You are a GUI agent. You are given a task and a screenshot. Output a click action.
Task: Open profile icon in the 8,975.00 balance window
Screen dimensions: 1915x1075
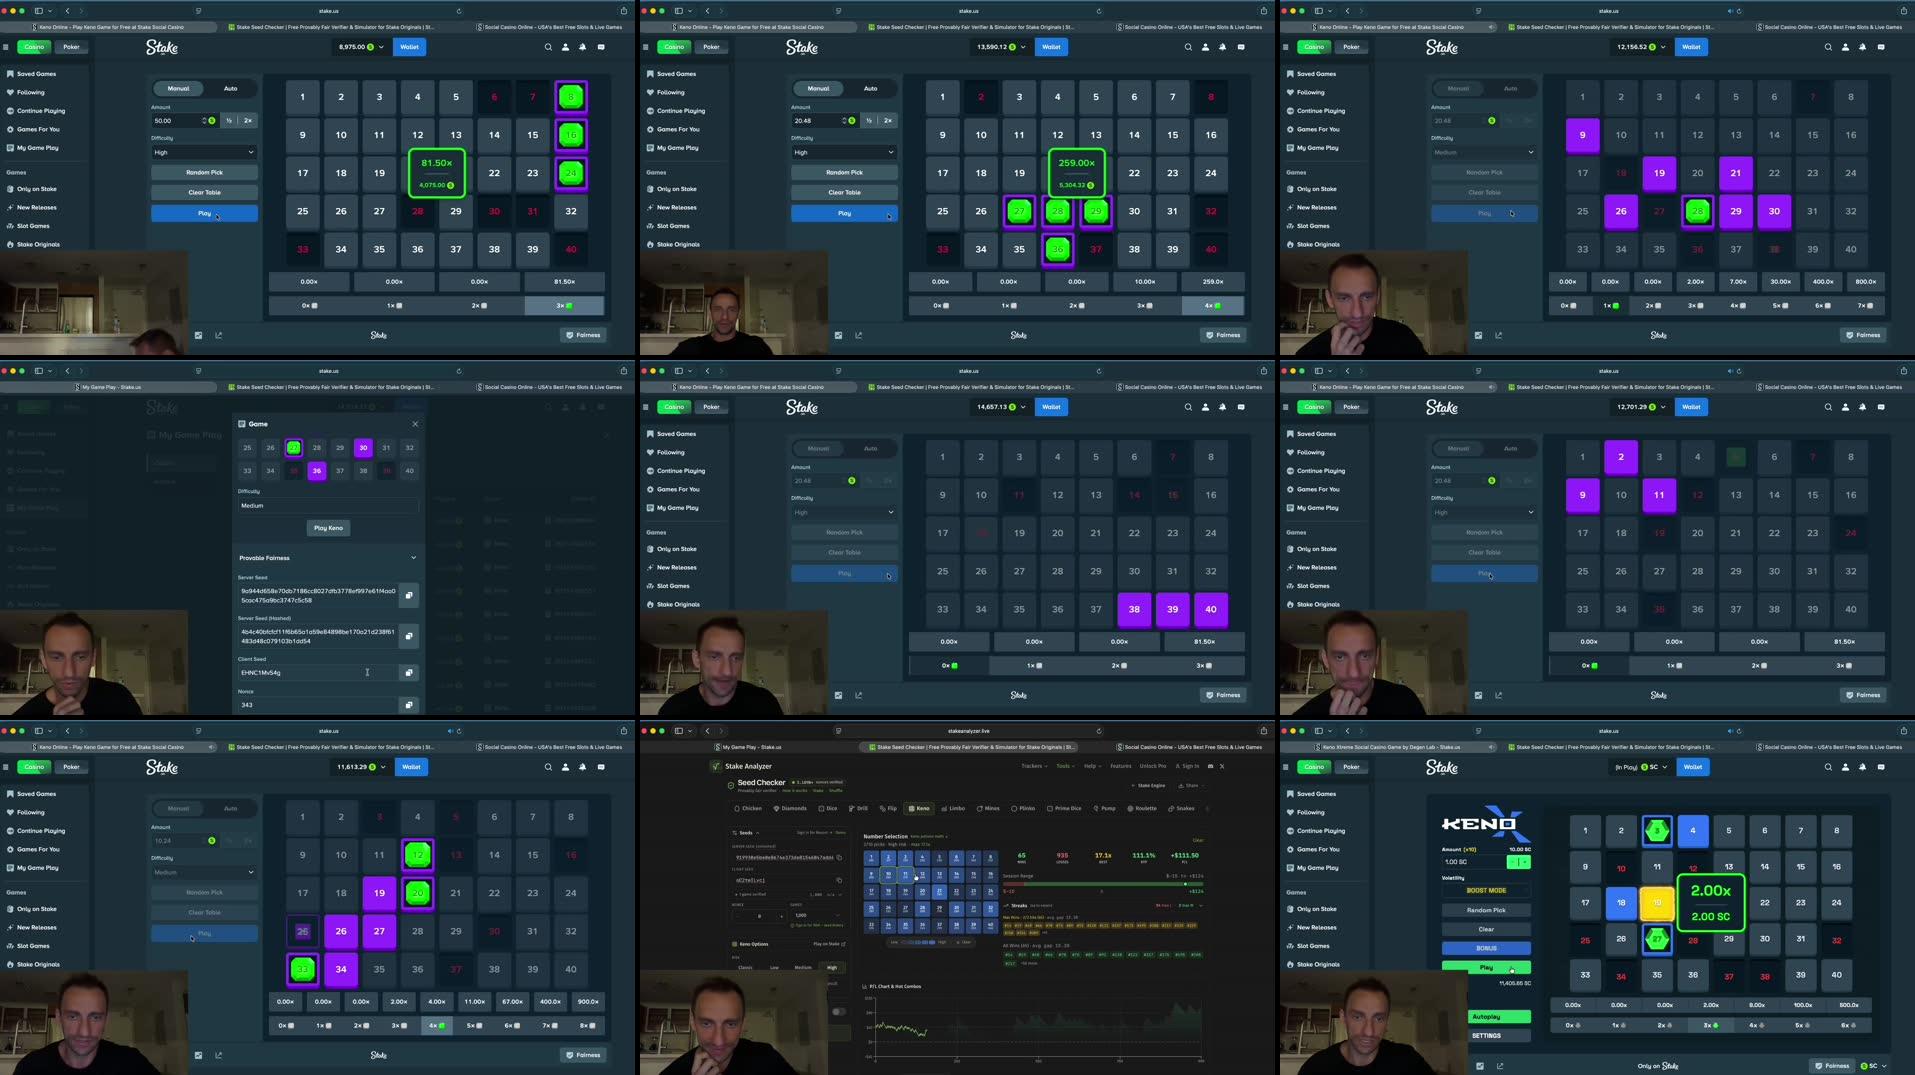565,47
